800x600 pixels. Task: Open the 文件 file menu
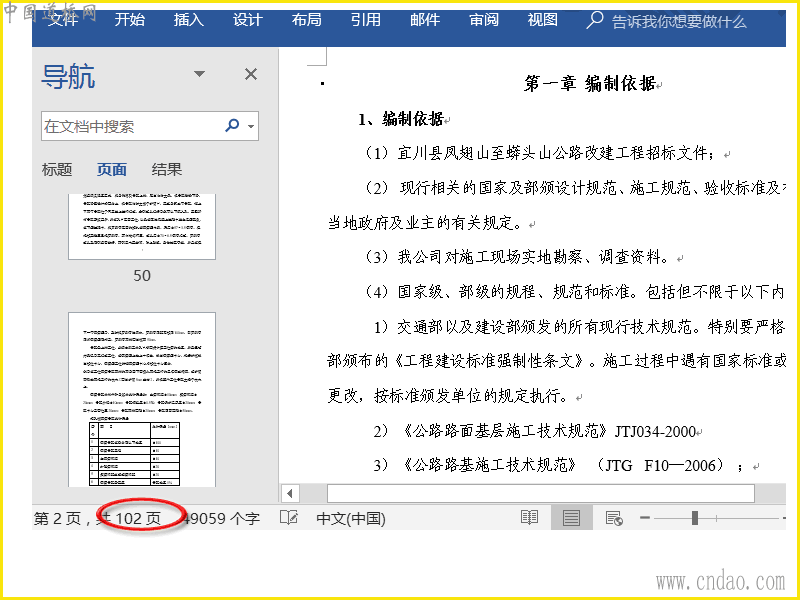63,19
